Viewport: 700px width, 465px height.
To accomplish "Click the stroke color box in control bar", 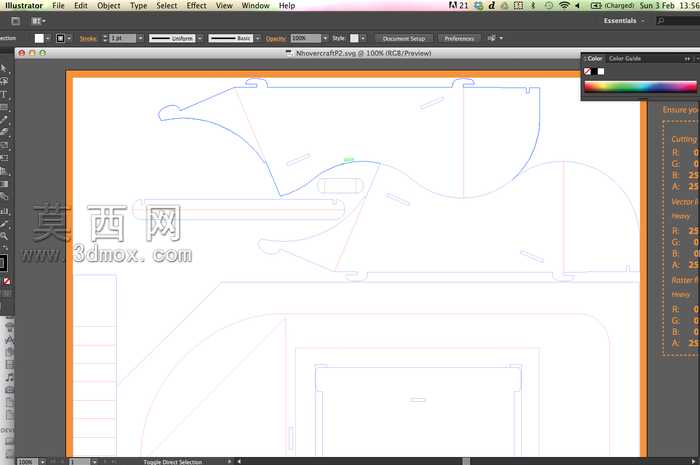I will [60, 38].
